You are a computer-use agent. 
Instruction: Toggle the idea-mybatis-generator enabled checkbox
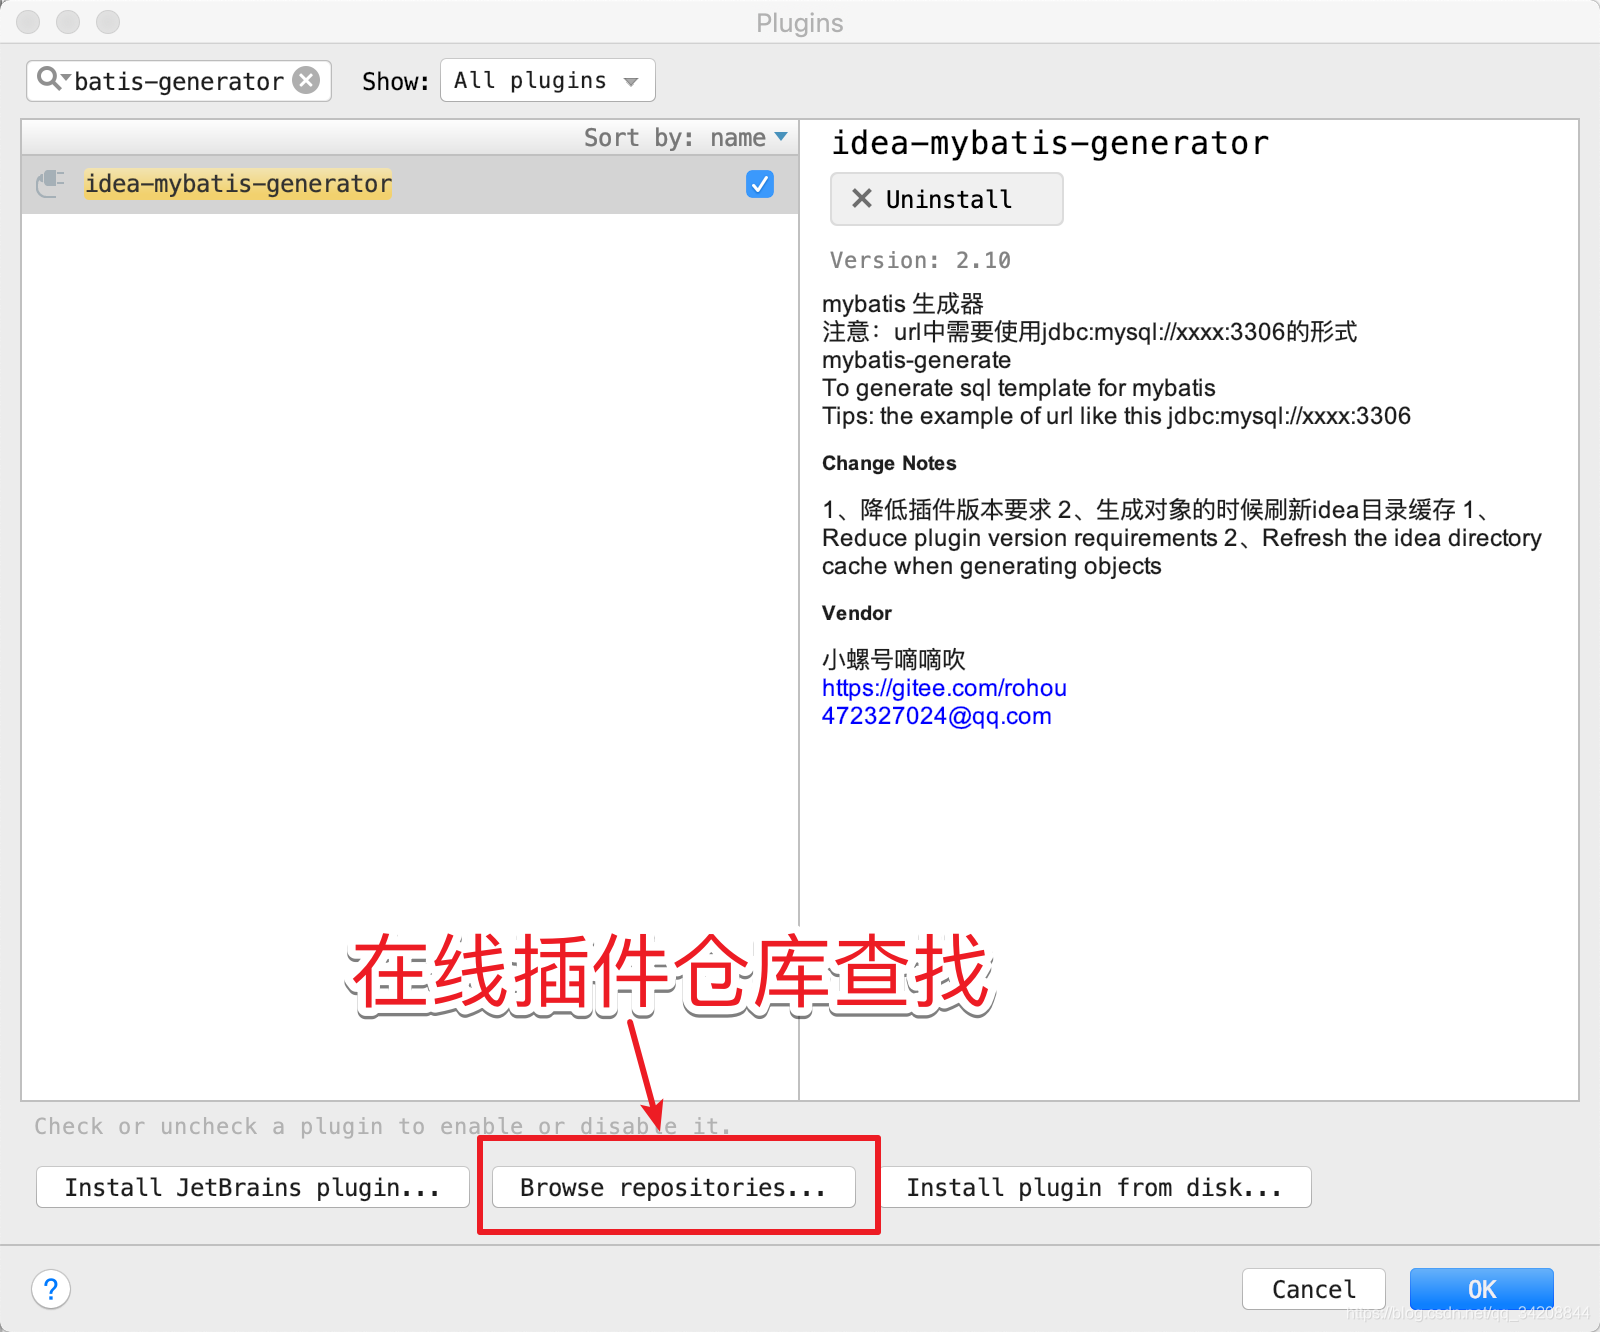pyautogui.click(x=760, y=184)
